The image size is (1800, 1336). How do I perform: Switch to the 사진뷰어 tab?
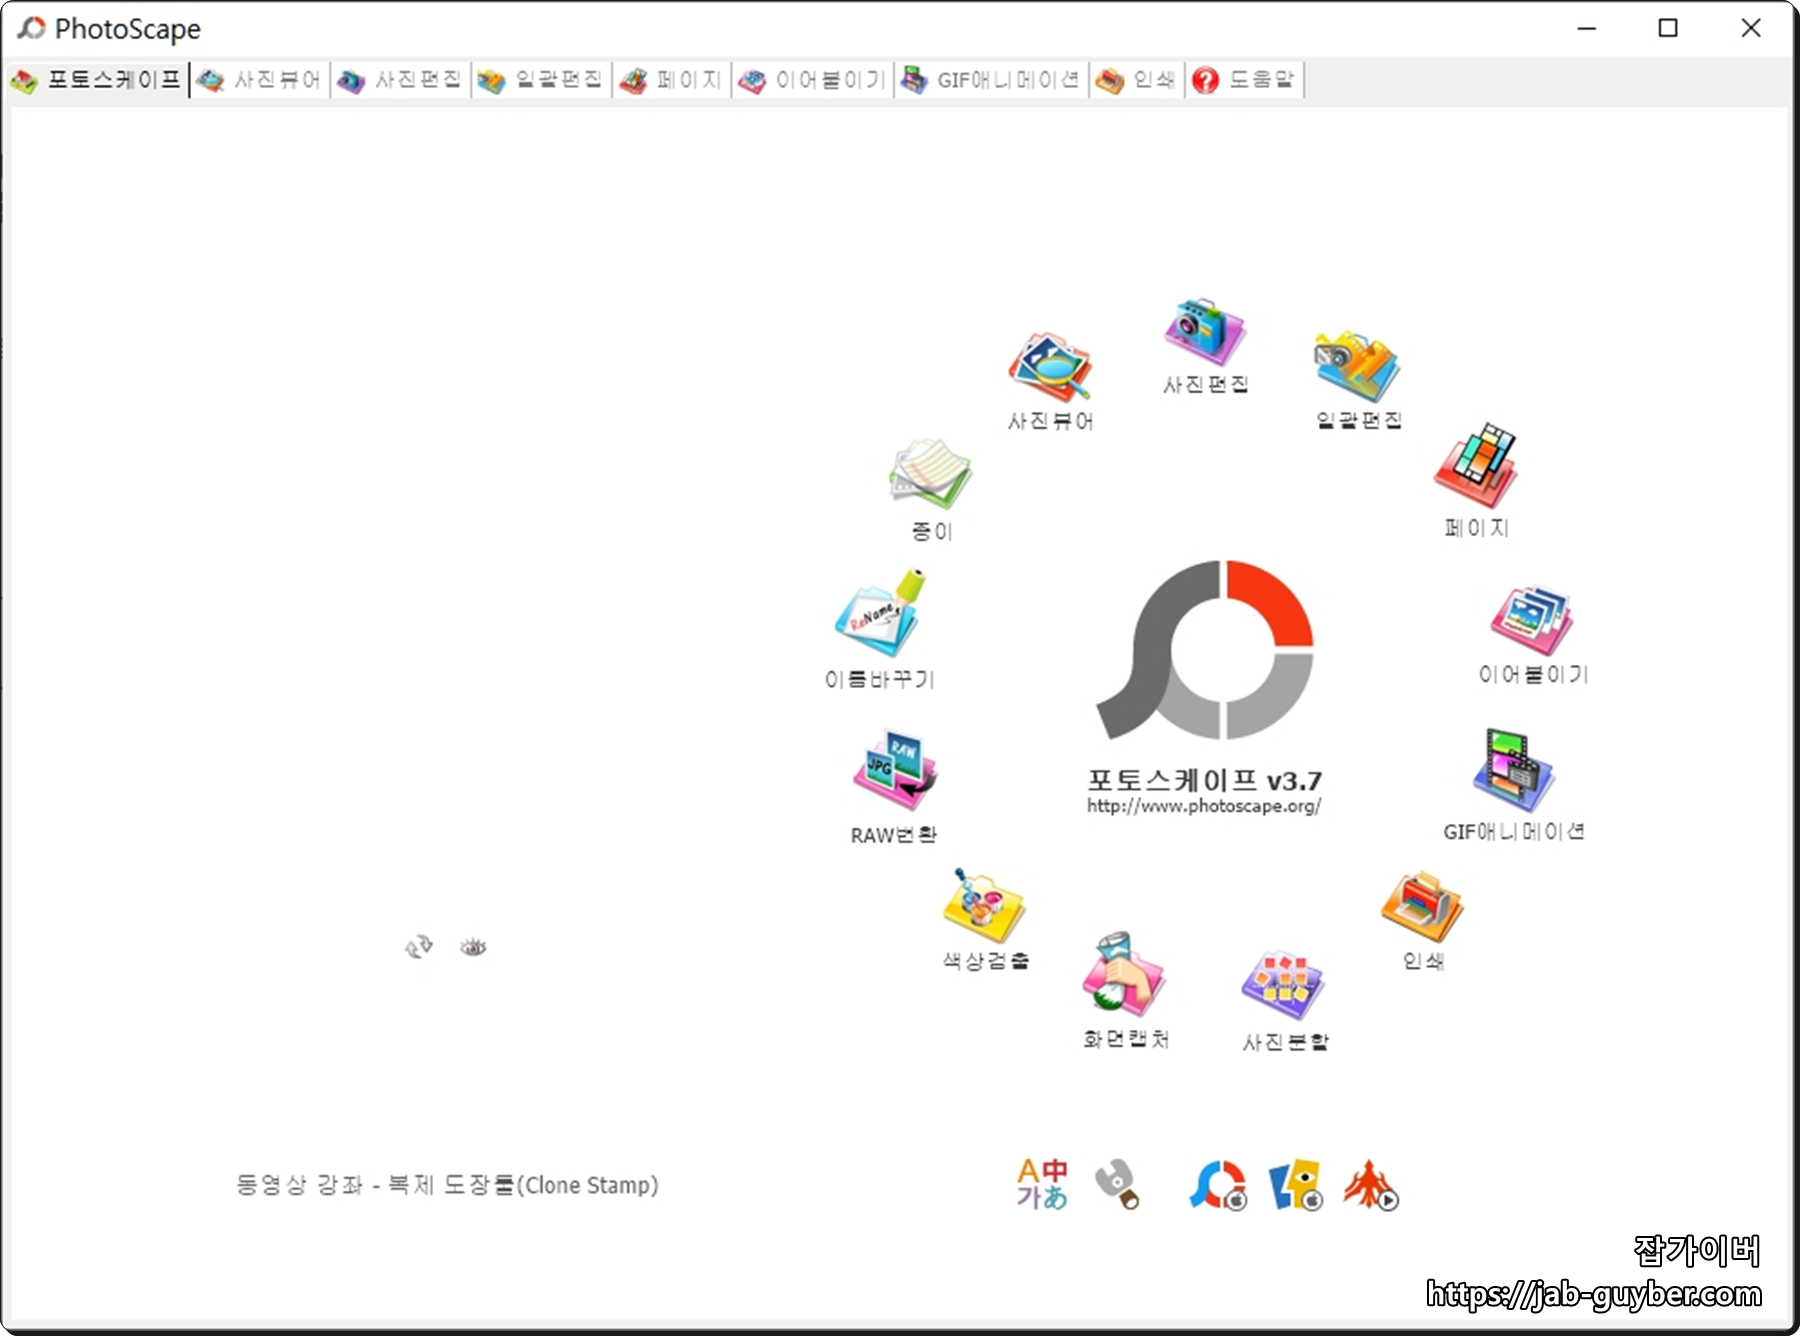click(x=260, y=80)
